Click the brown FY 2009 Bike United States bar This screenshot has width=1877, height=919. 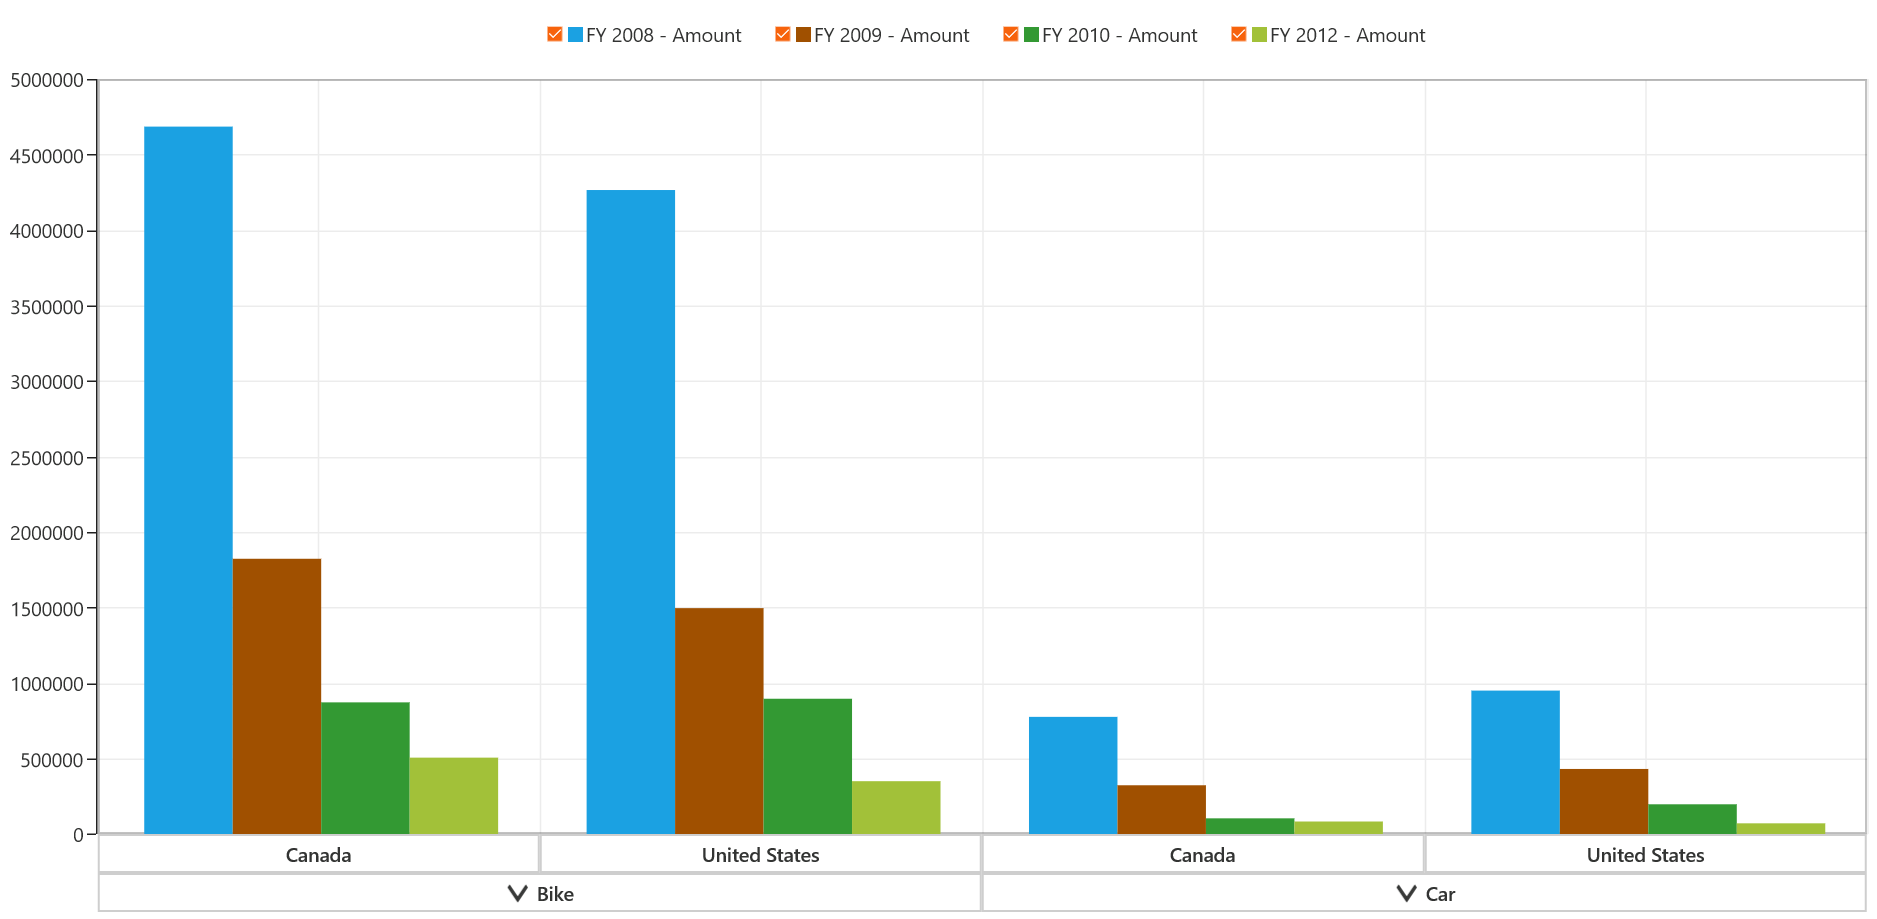tap(719, 721)
